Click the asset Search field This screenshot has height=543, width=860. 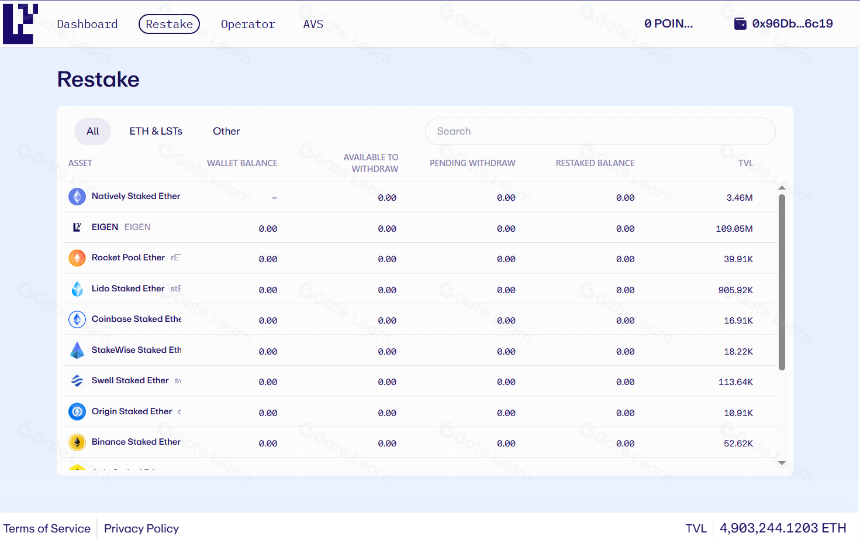point(600,131)
